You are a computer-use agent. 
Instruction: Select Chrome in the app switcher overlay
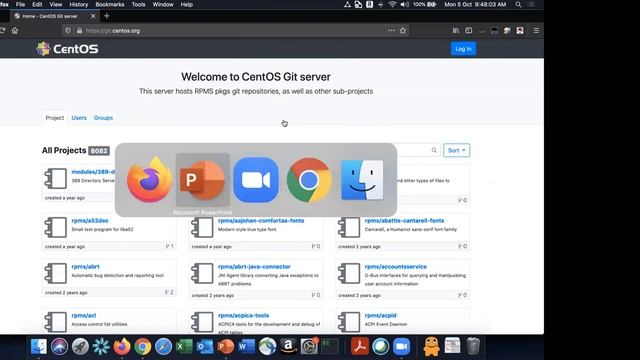[x=309, y=180]
